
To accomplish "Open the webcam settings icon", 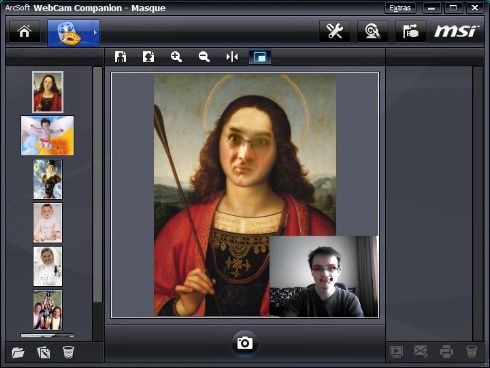I will [372, 31].
